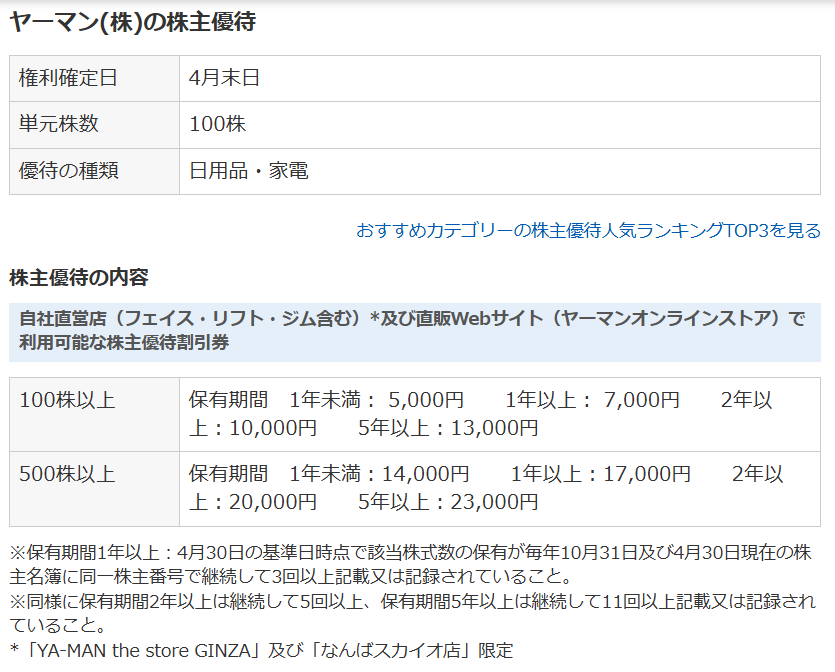835x672 pixels.
Task: Select the 14,000円 holding period details cell
Action: click(500, 489)
